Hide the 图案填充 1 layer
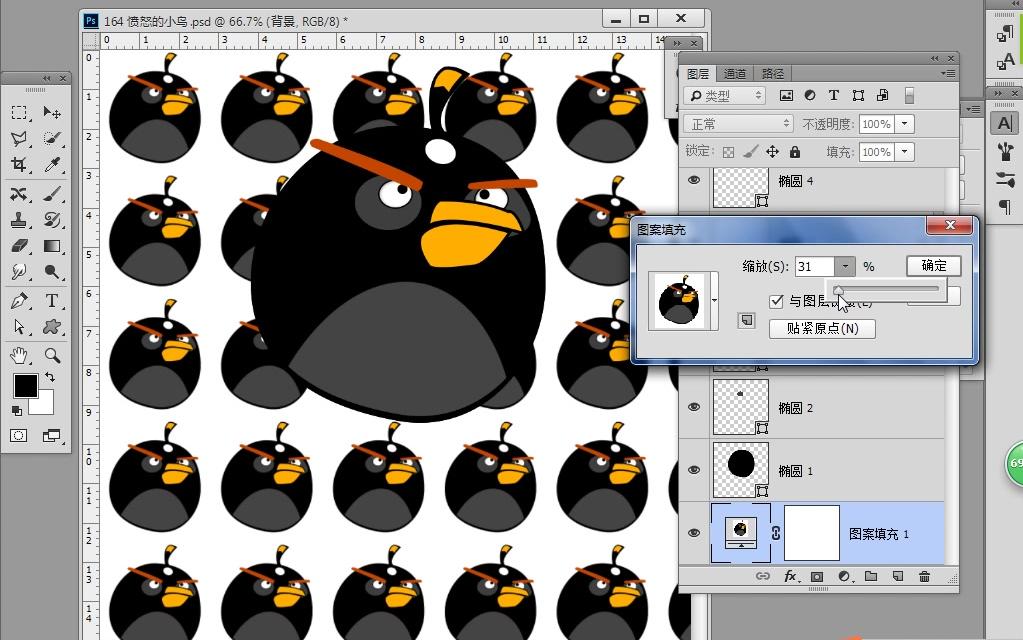The height and width of the screenshot is (640, 1023). 694,533
